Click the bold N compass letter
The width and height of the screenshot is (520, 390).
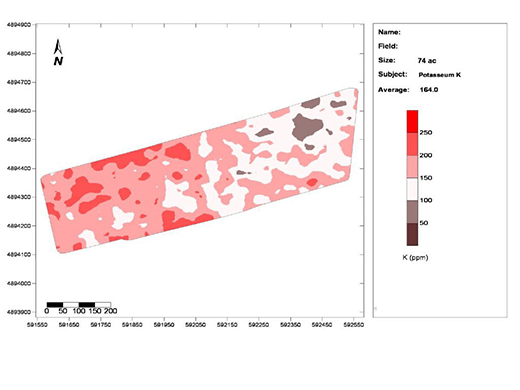coord(58,61)
